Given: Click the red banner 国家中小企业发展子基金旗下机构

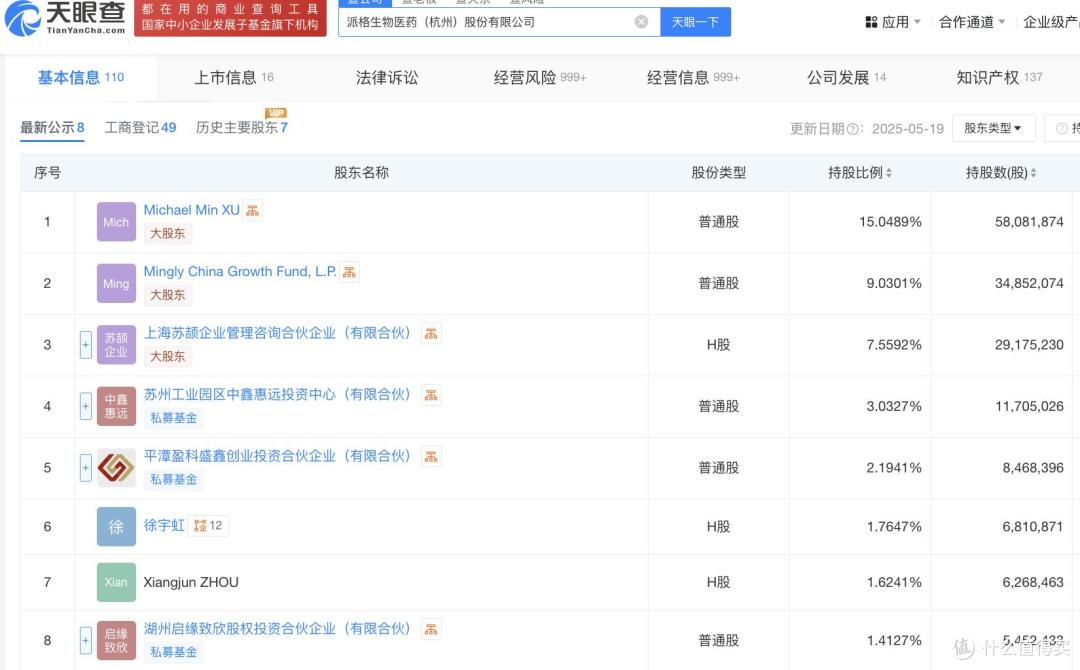Looking at the screenshot, I should click(x=230, y=18).
